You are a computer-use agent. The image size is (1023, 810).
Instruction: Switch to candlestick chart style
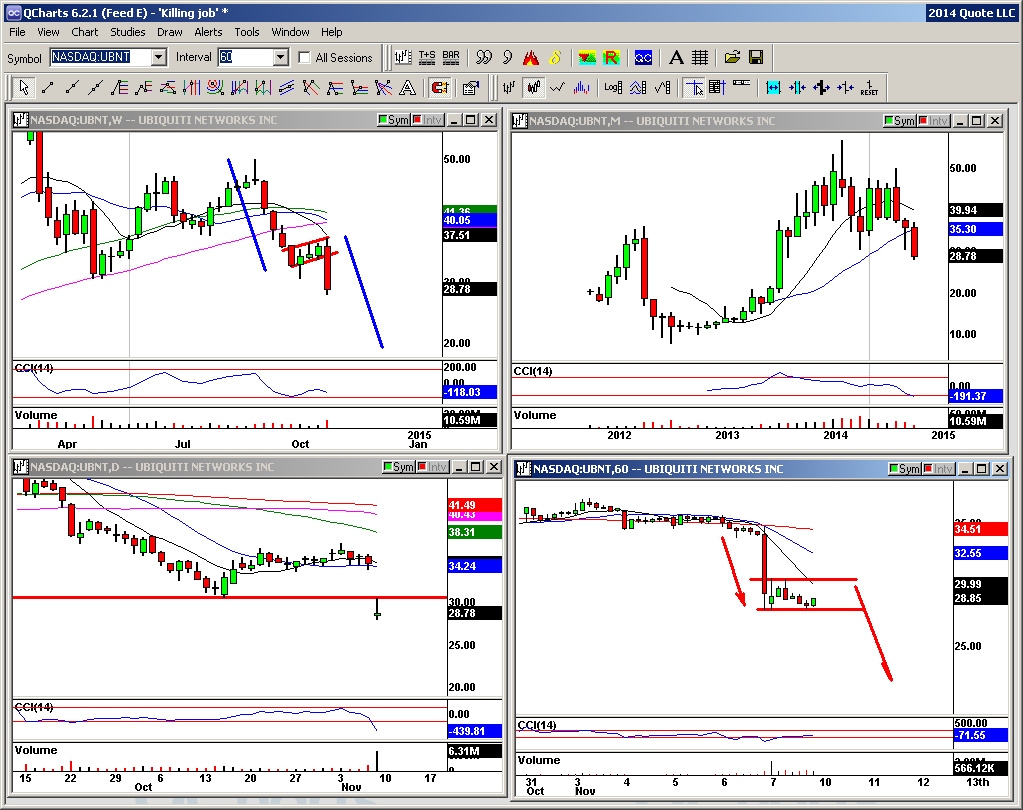[x=534, y=87]
